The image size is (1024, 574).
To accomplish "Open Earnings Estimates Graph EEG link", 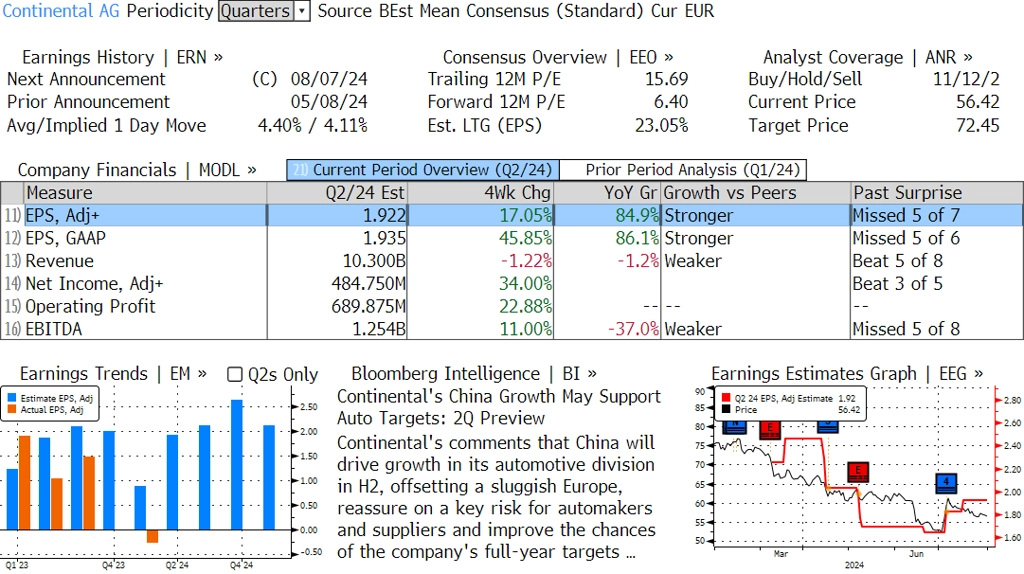I will click(x=847, y=374).
